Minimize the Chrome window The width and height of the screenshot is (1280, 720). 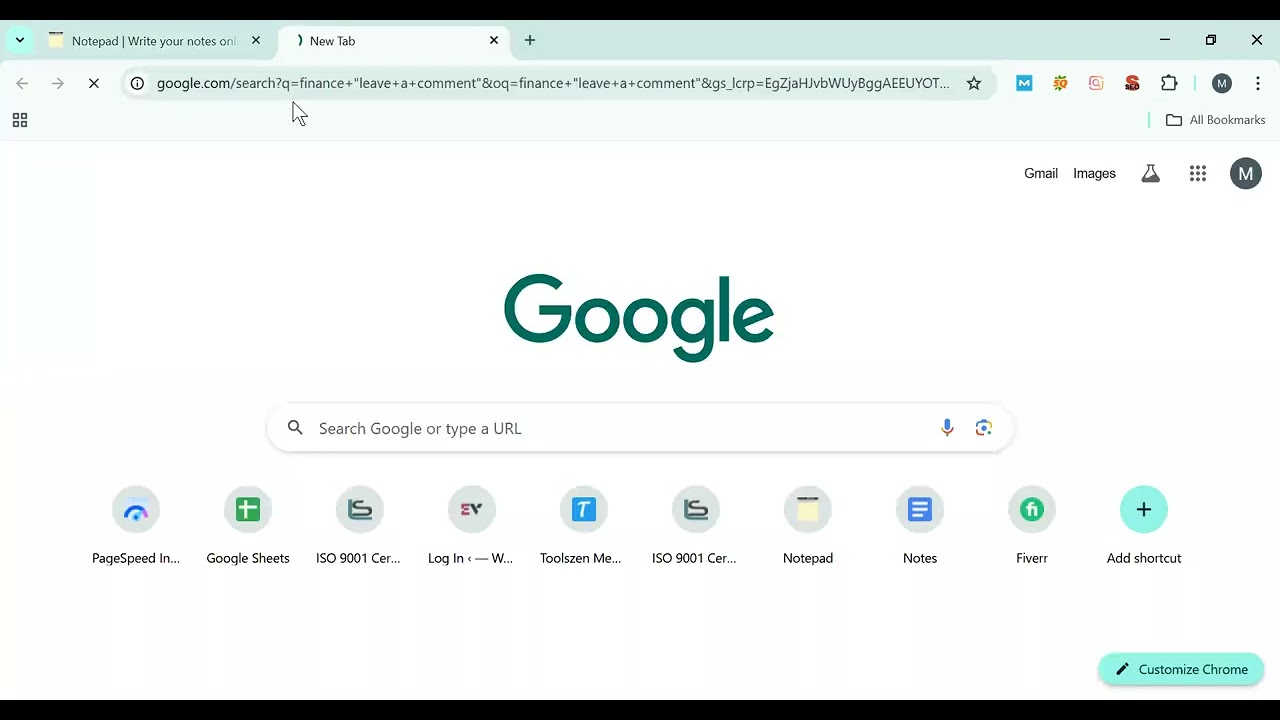click(x=1165, y=40)
